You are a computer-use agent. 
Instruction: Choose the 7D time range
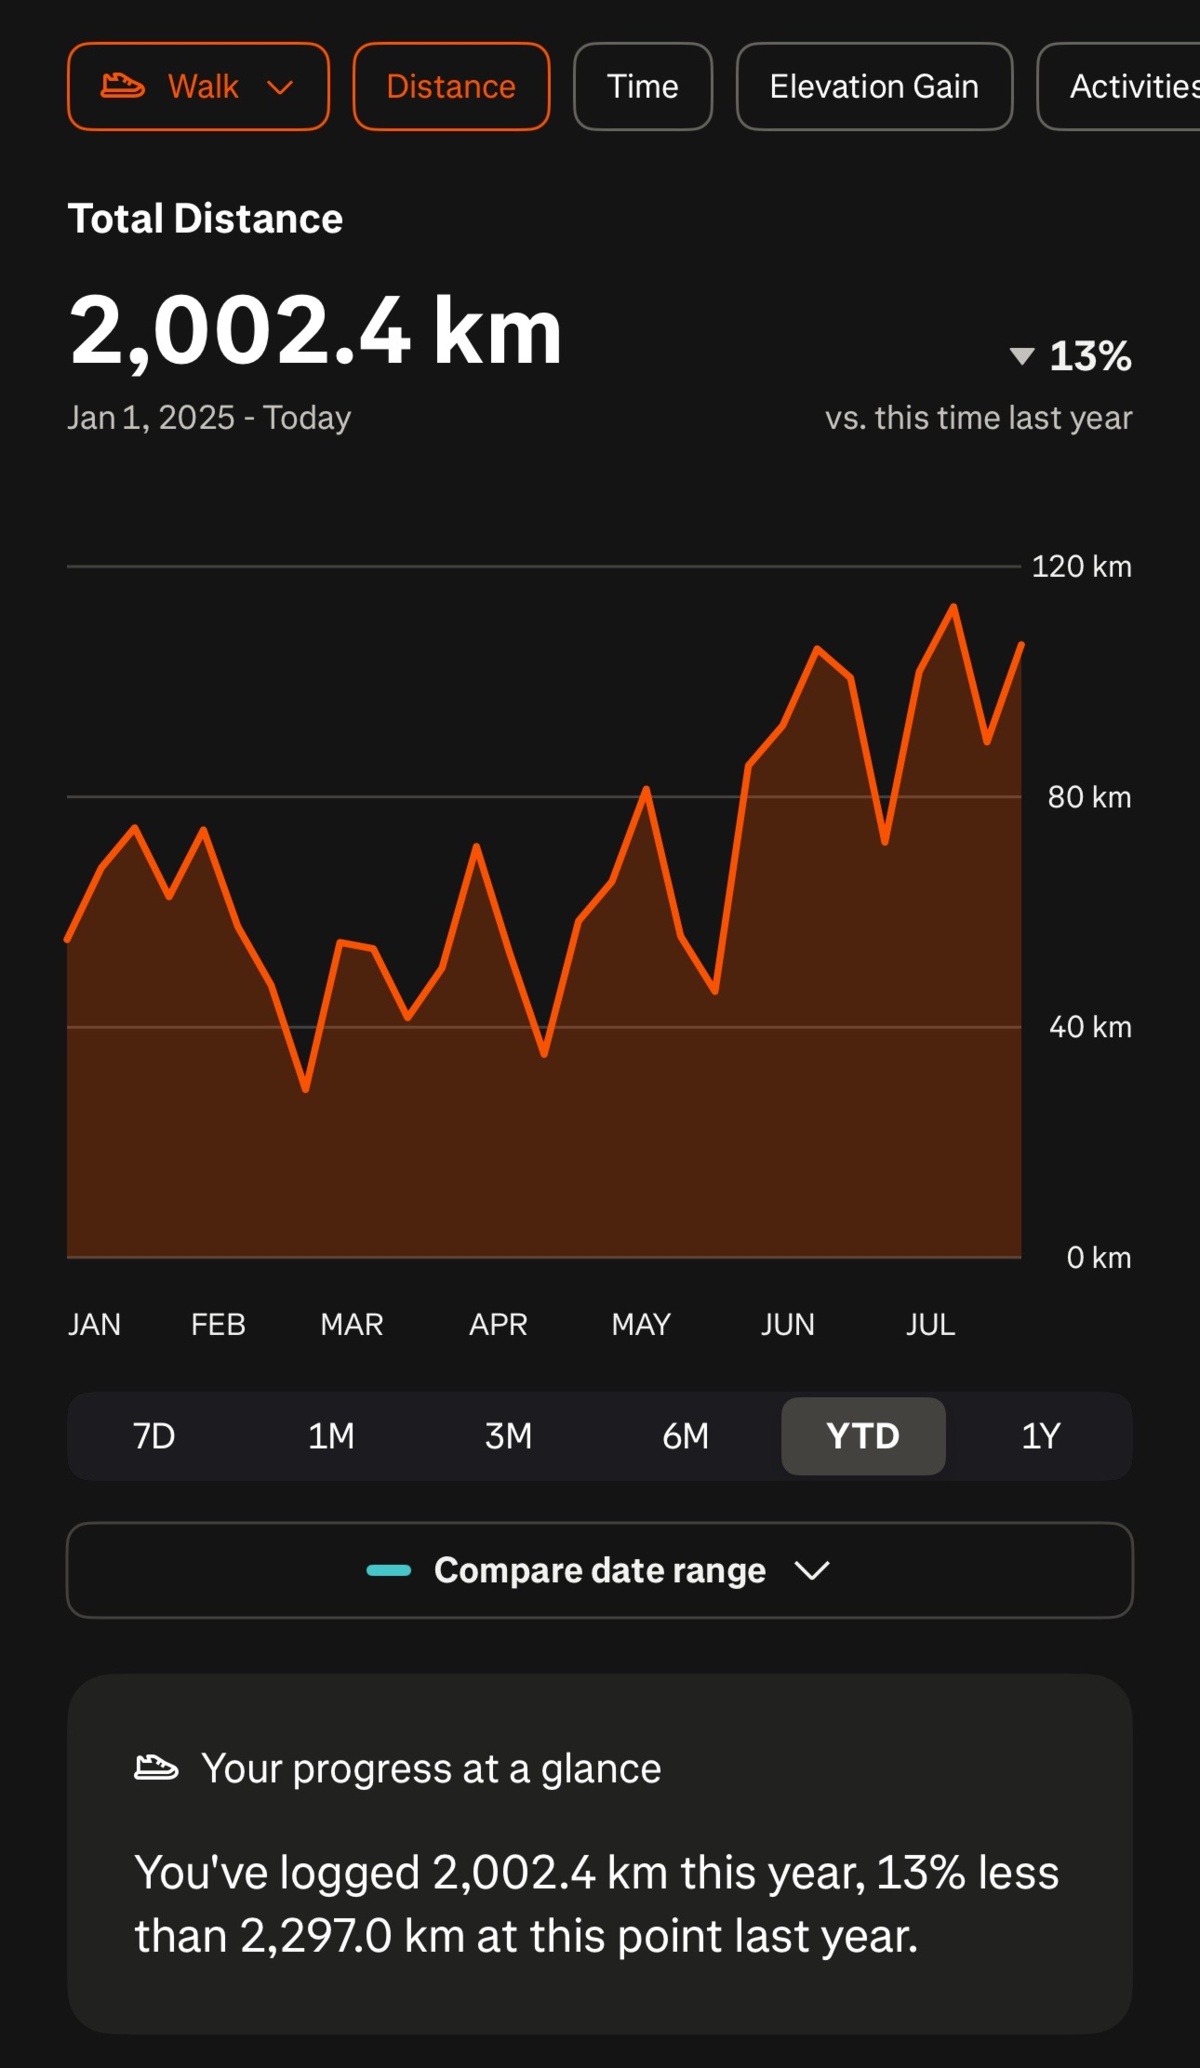coord(154,1436)
